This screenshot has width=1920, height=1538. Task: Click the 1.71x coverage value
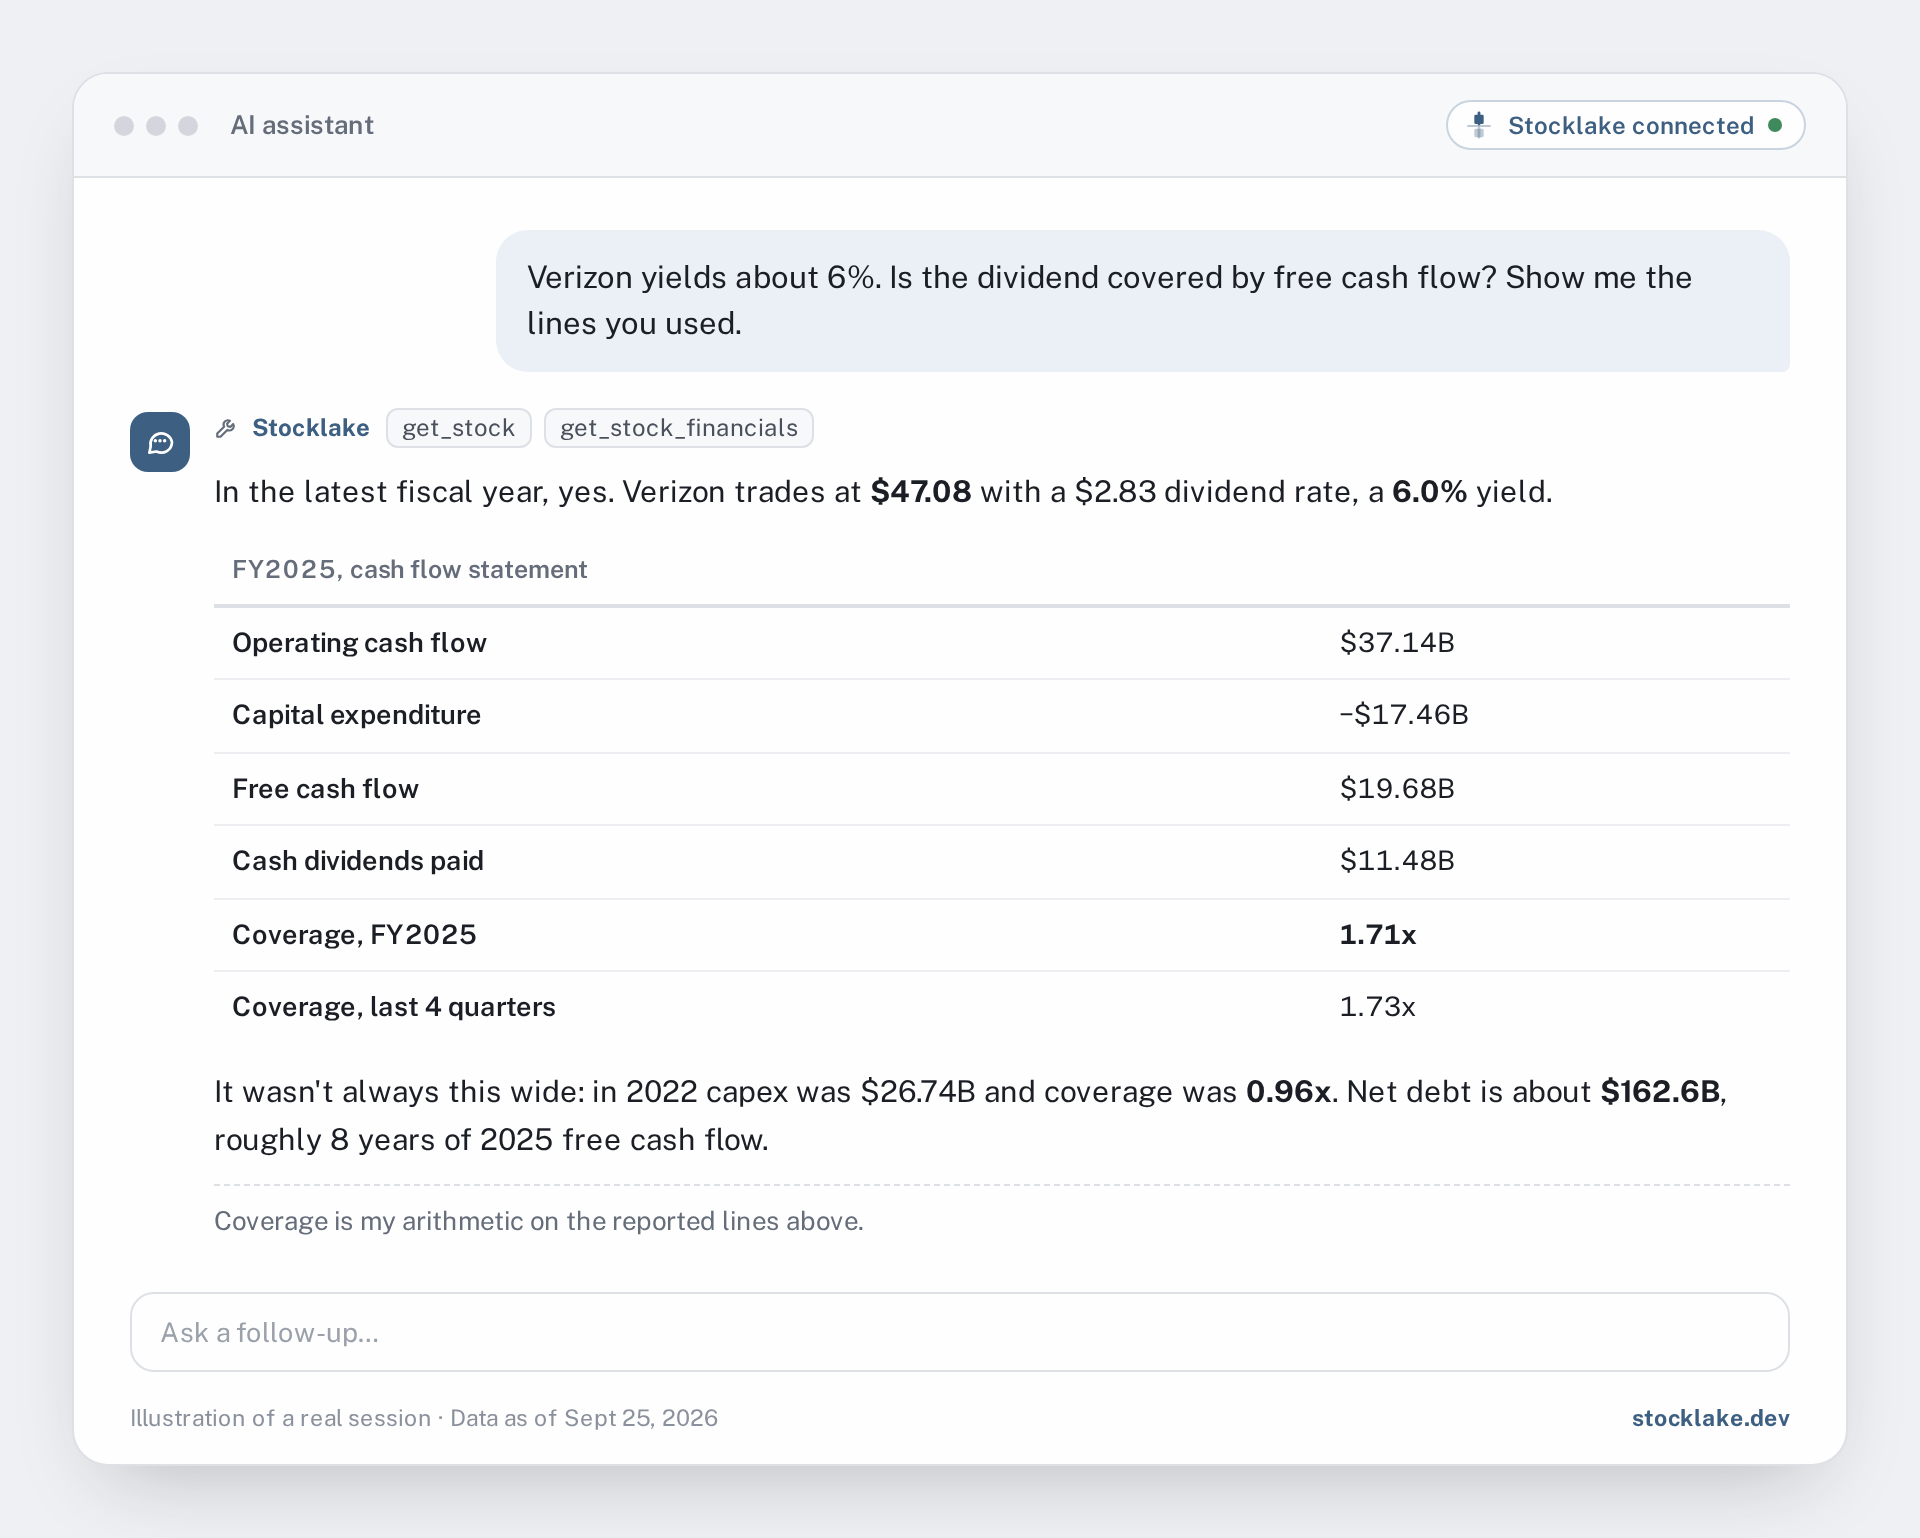point(1378,935)
